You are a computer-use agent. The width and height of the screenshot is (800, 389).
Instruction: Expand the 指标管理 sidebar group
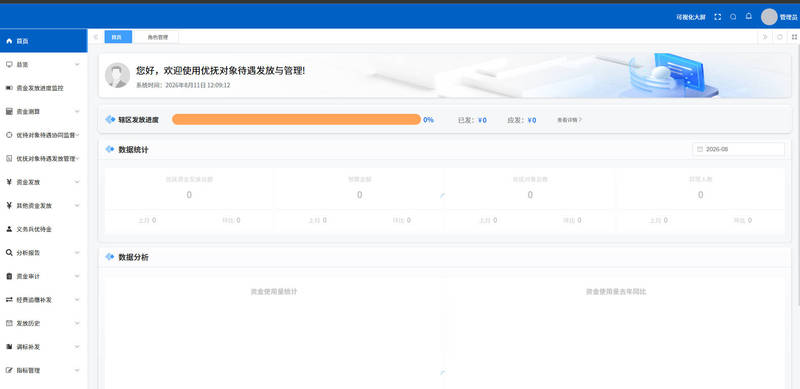pyautogui.click(x=43, y=370)
